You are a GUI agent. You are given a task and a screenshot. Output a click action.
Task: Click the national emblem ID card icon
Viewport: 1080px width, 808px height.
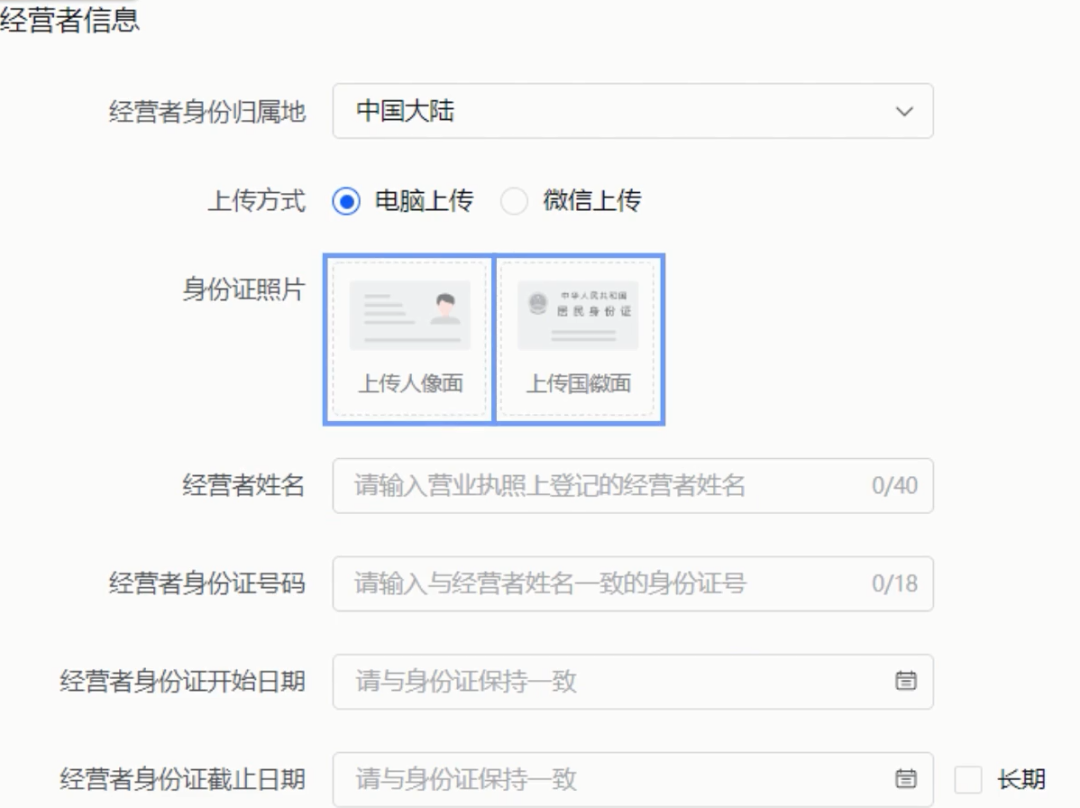578,315
